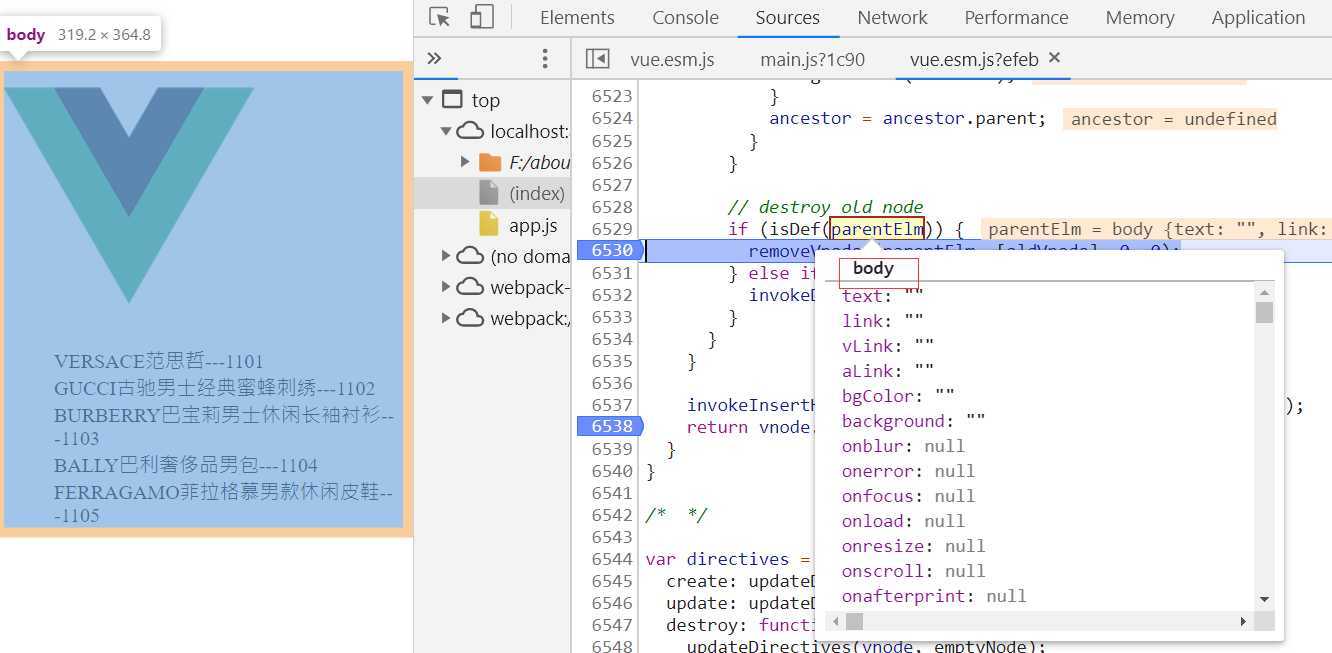Click the VERSACE范思哲---1101 list item
This screenshot has width=1332, height=653.
pos(159,361)
